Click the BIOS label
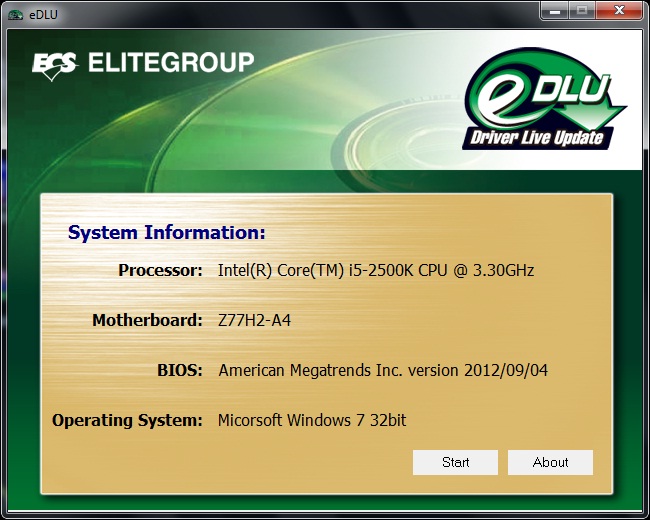The height and width of the screenshot is (520, 650). [179, 370]
